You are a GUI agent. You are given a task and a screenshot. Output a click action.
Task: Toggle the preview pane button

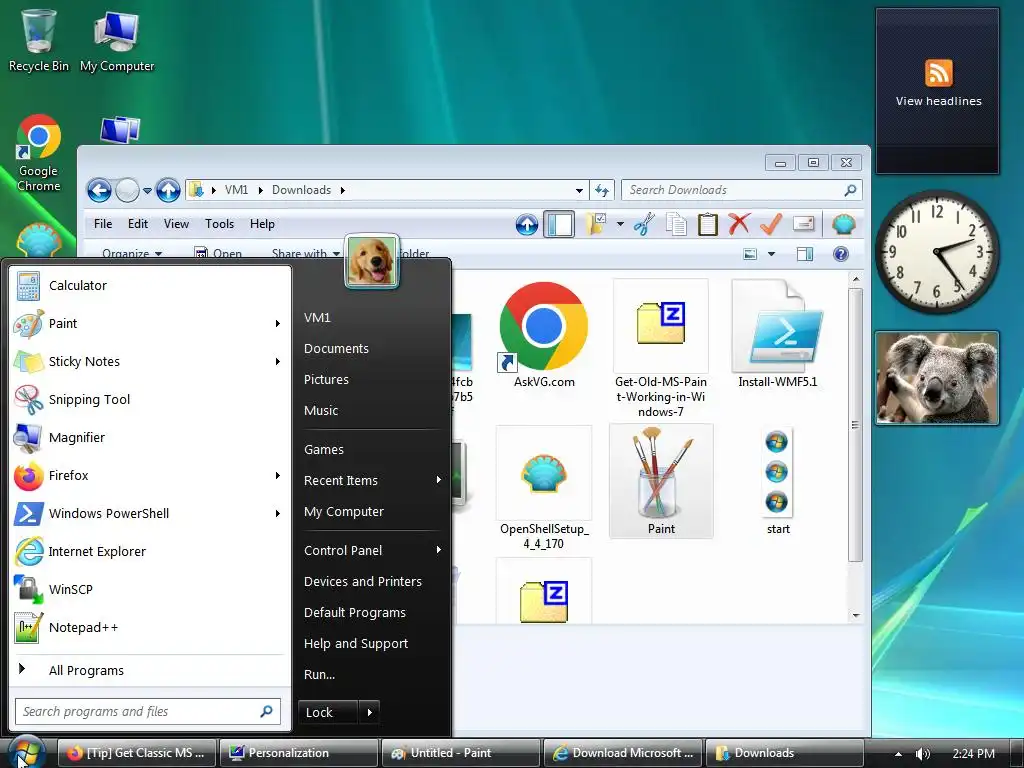click(x=805, y=253)
